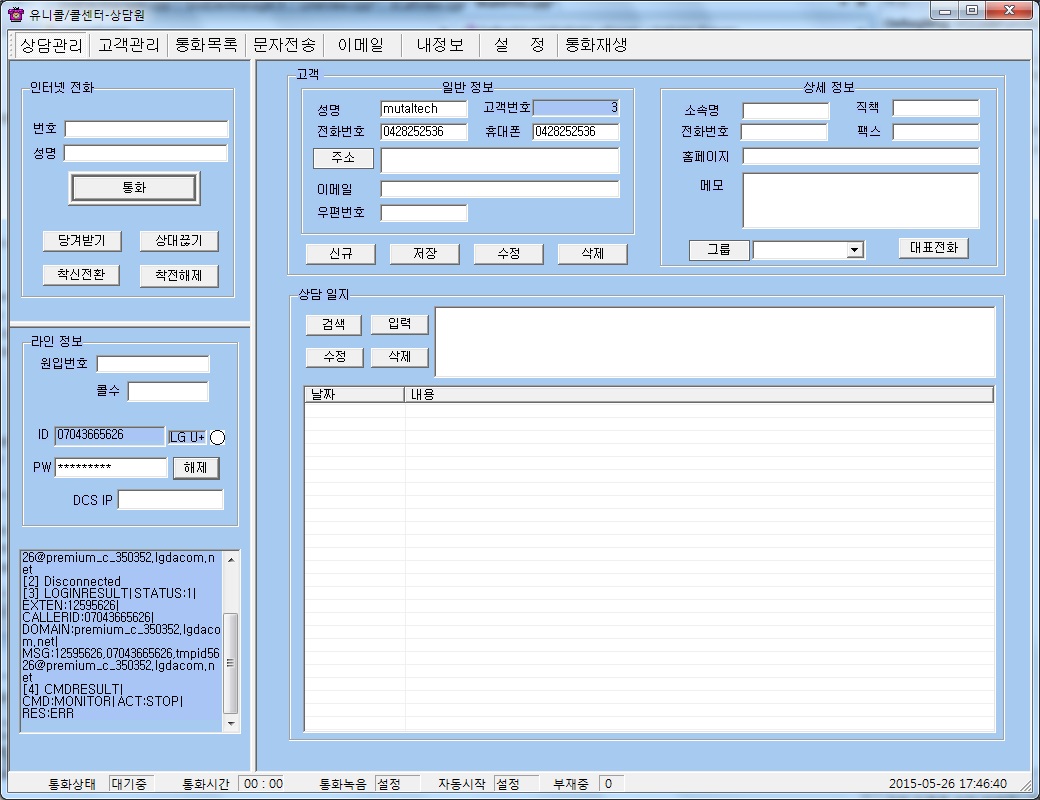Click the 상대끊기 button
This screenshot has width=1040, height=800.
click(x=179, y=241)
